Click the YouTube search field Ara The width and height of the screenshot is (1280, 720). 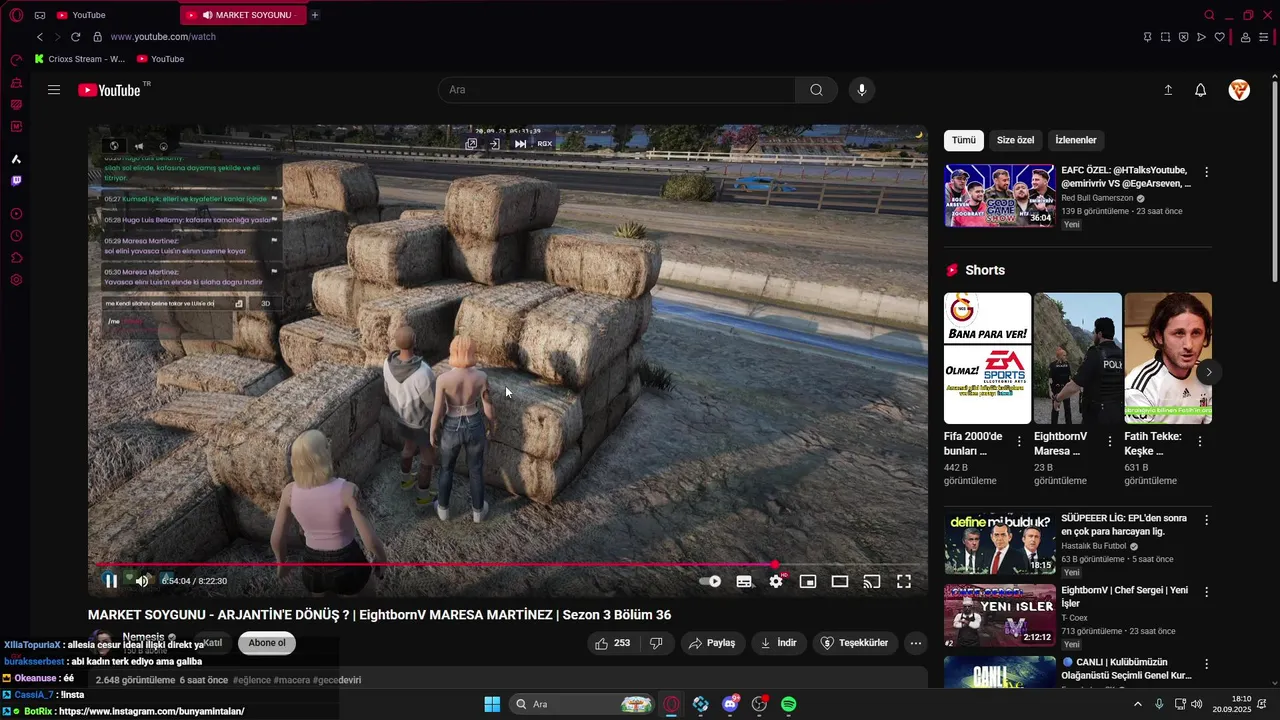[x=617, y=90]
